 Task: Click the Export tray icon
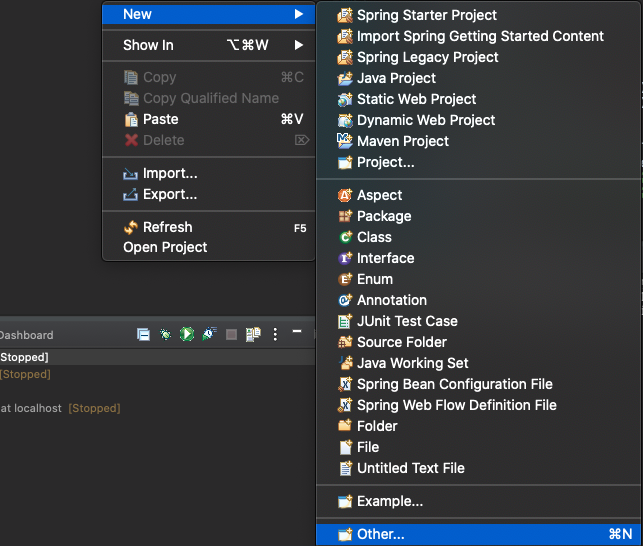click(130, 194)
